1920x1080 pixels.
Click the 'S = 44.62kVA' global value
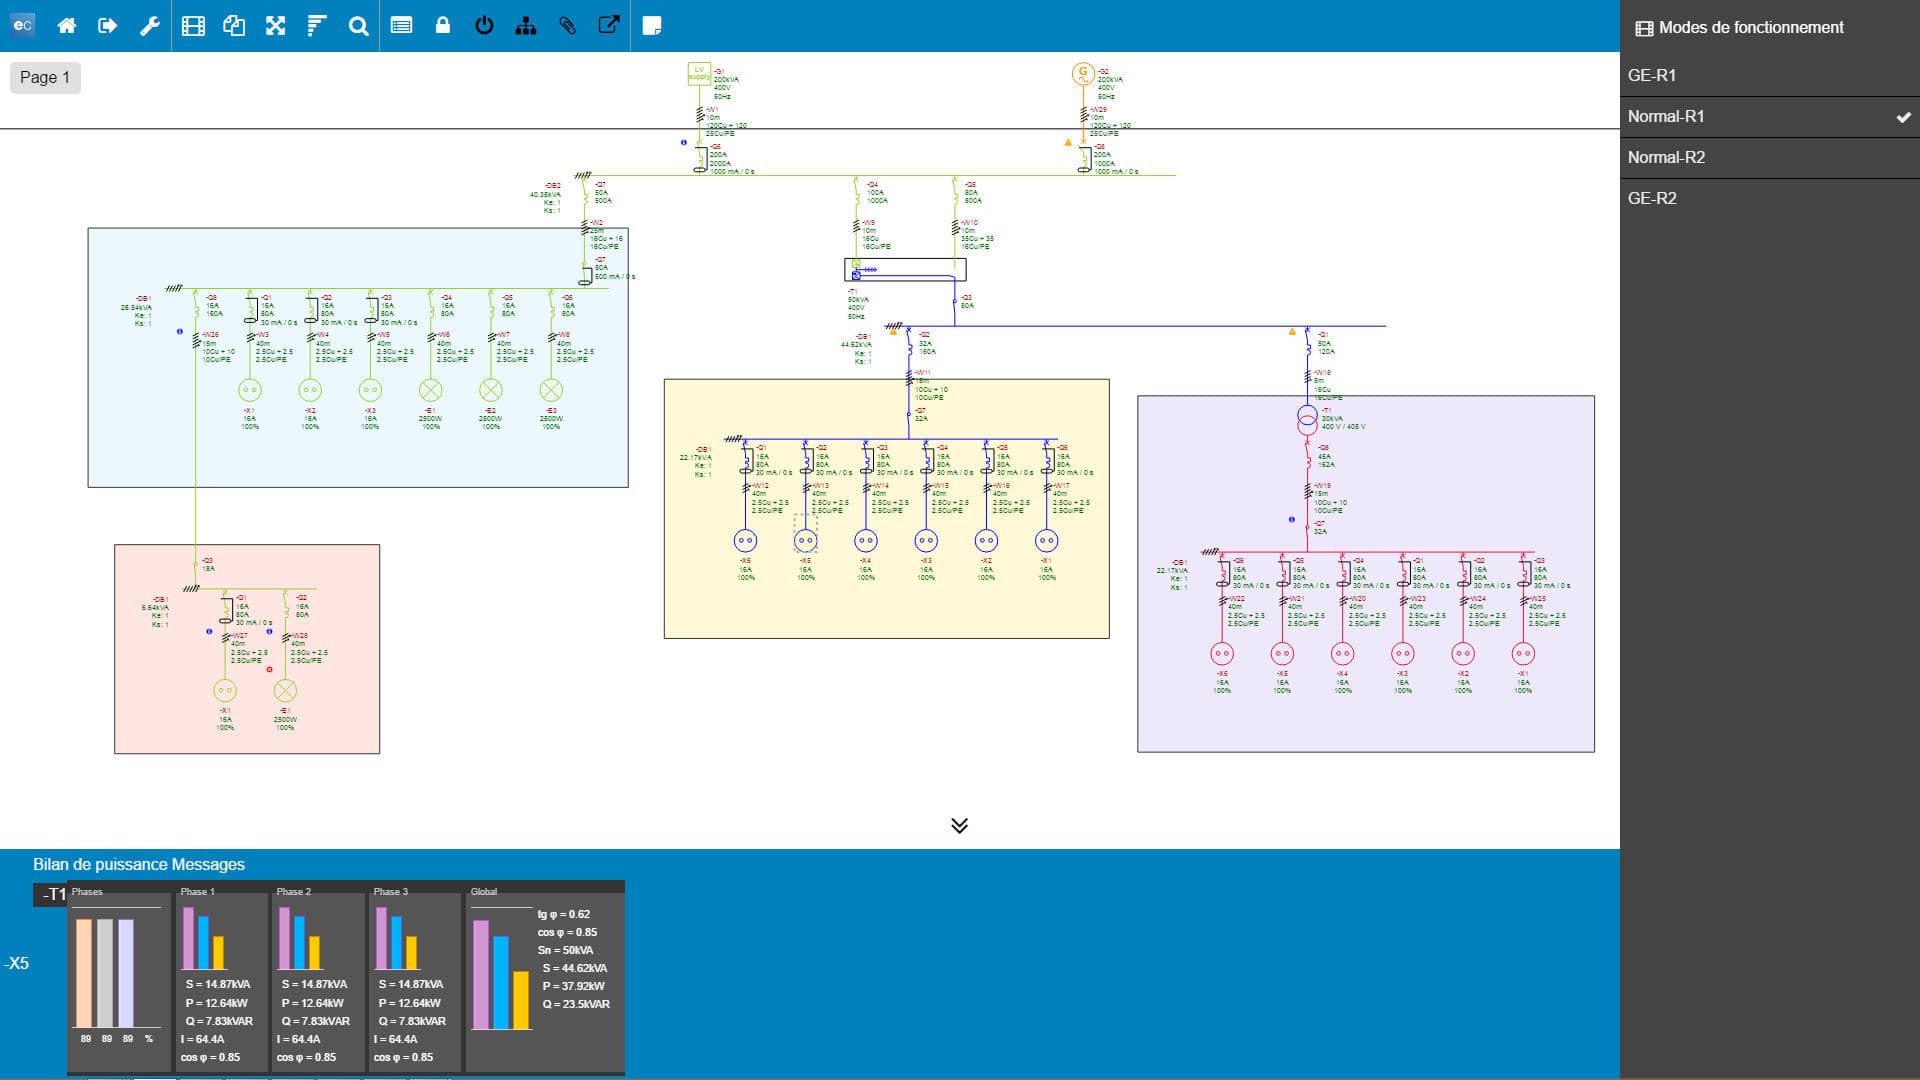coord(574,968)
